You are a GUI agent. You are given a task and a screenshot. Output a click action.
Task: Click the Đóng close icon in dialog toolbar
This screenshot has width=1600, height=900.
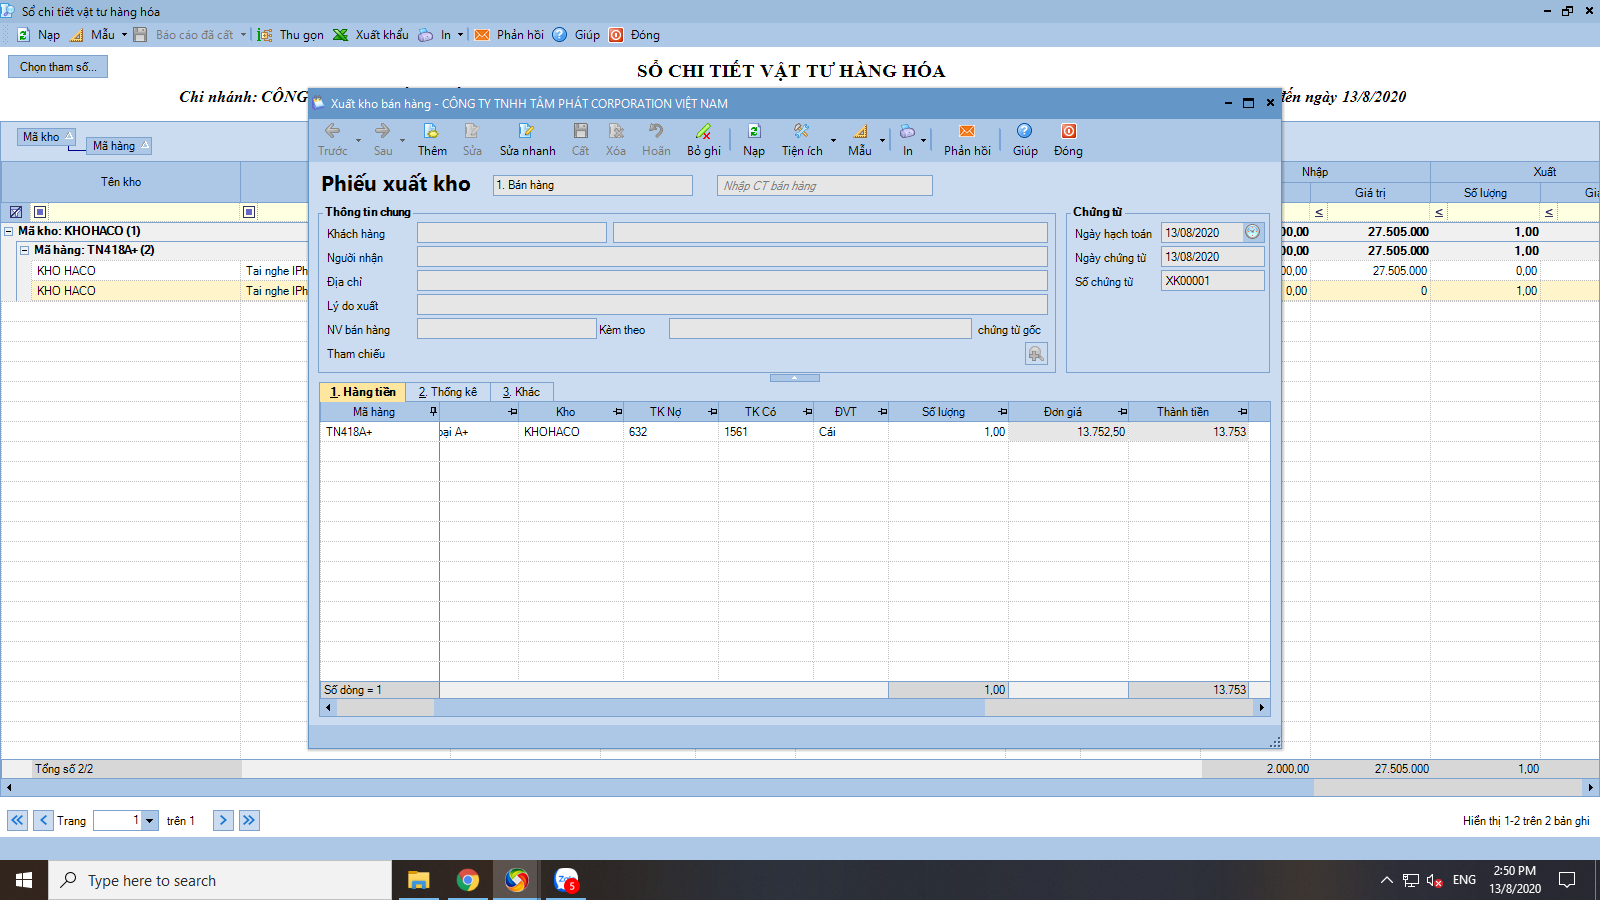1068,132
